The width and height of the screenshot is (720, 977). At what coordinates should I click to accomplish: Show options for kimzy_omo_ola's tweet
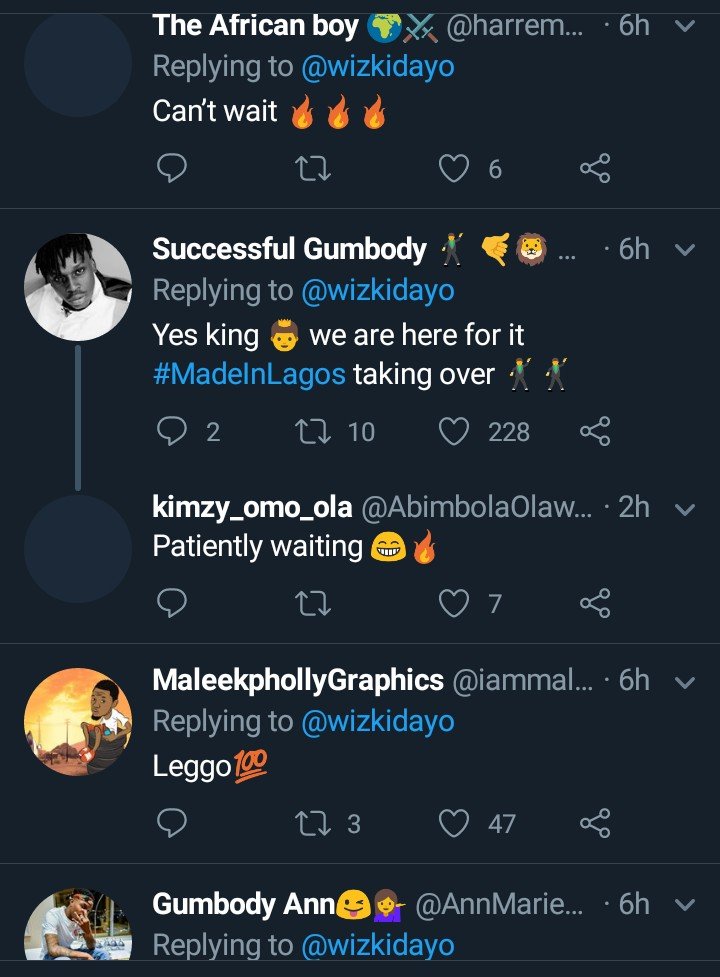(x=685, y=508)
